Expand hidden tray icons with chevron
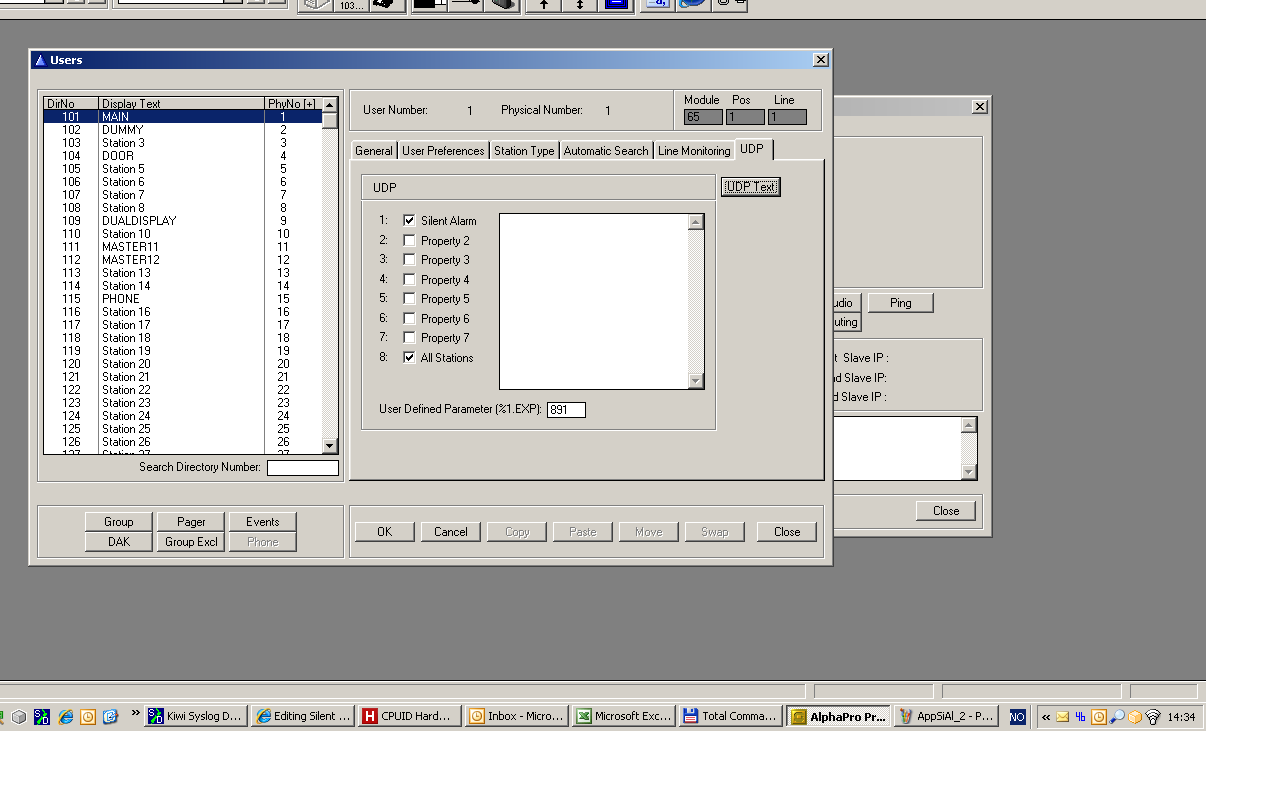The width and height of the screenshot is (1280, 800). click(1046, 716)
